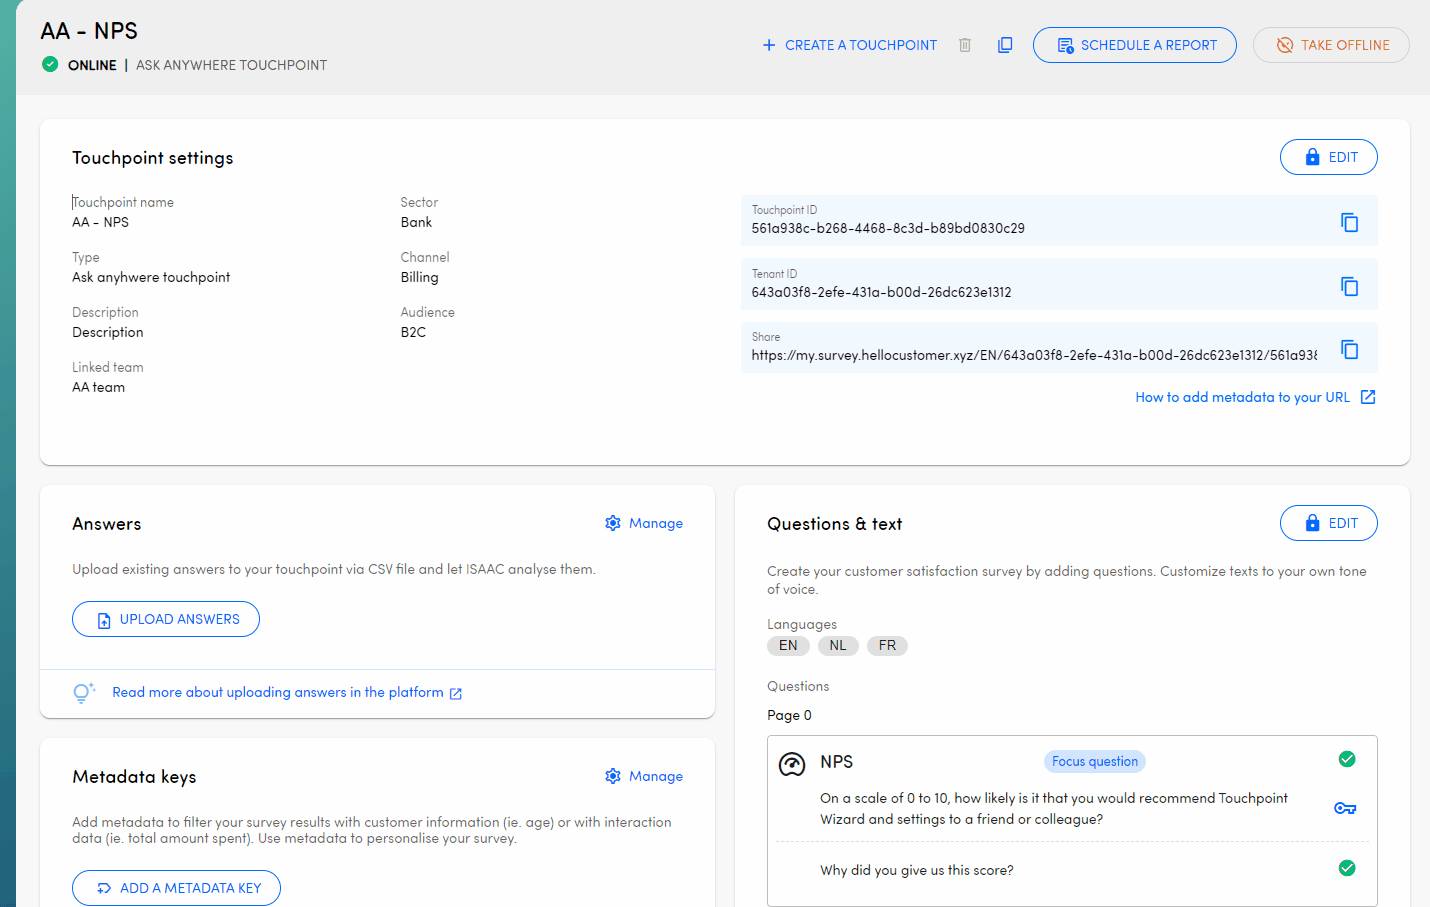Click the trash delete icon in header
This screenshot has width=1430, height=907.
(965, 45)
